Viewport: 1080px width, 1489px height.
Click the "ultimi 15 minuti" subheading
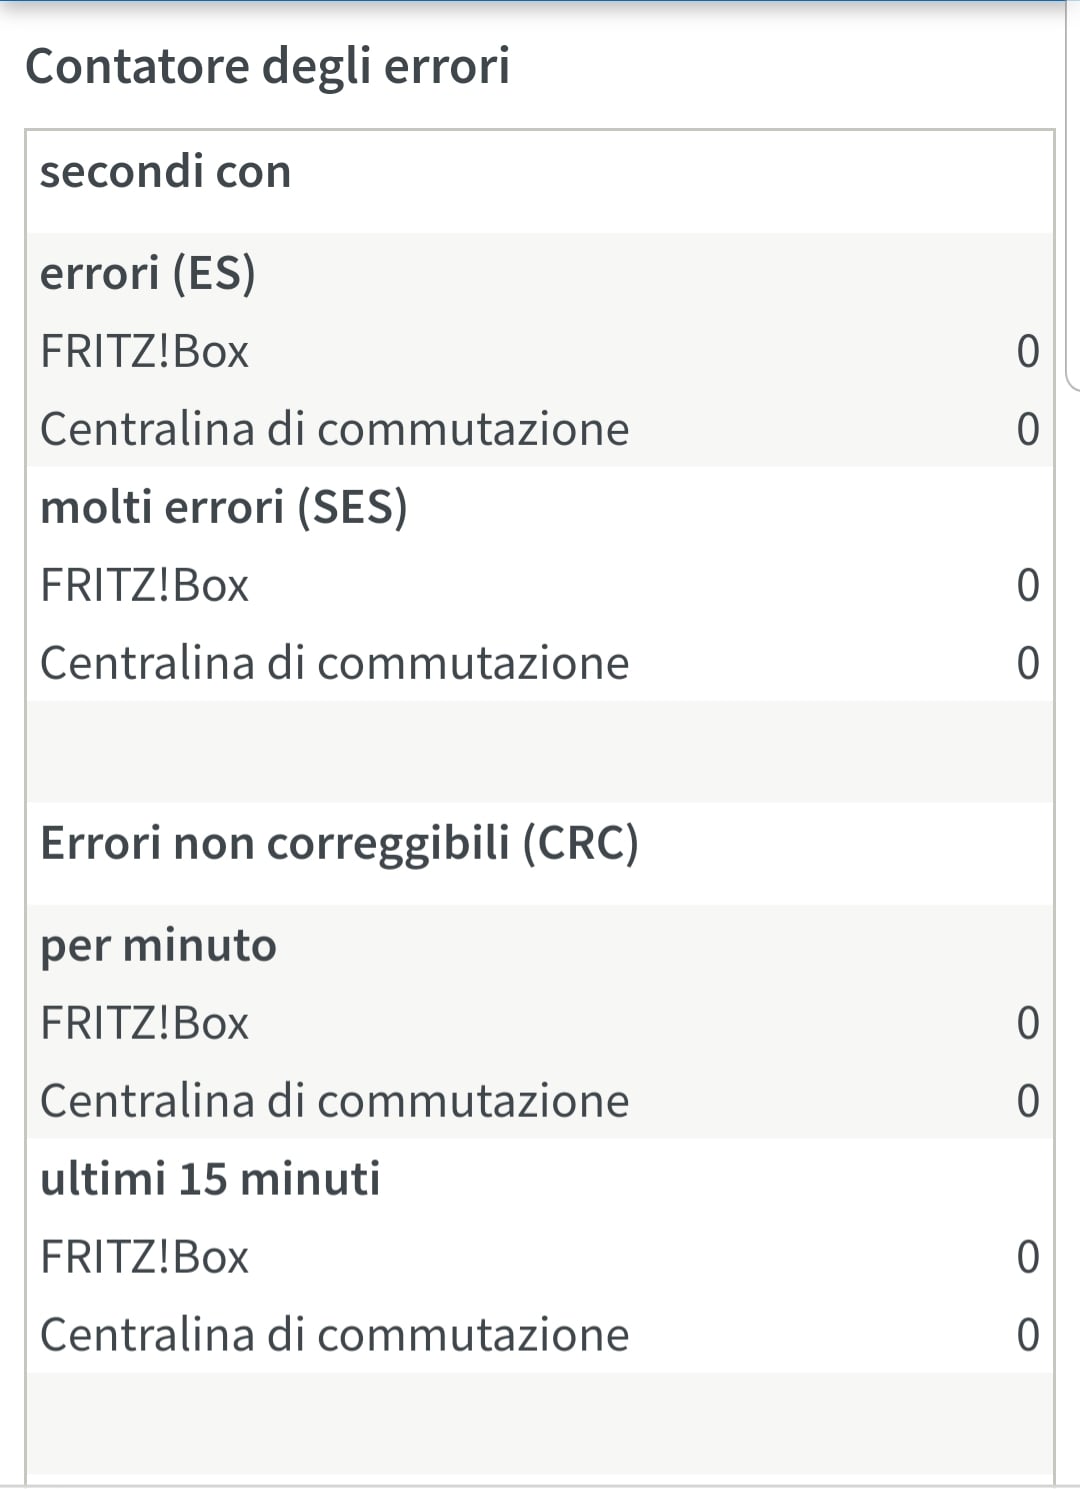pyautogui.click(x=210, y=1179)
